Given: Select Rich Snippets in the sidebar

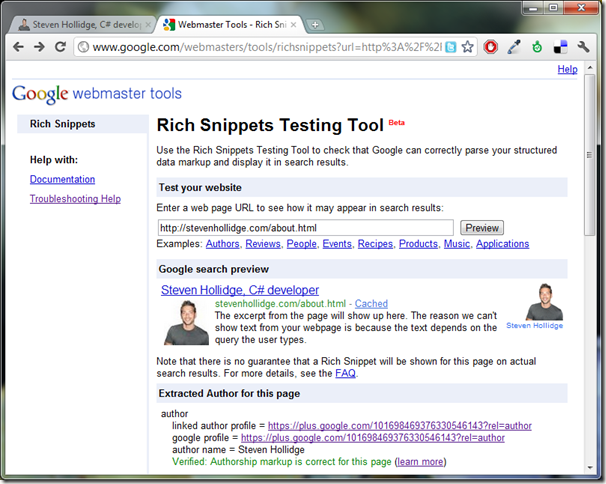Looking at the screenshot, I should point(63,124).
